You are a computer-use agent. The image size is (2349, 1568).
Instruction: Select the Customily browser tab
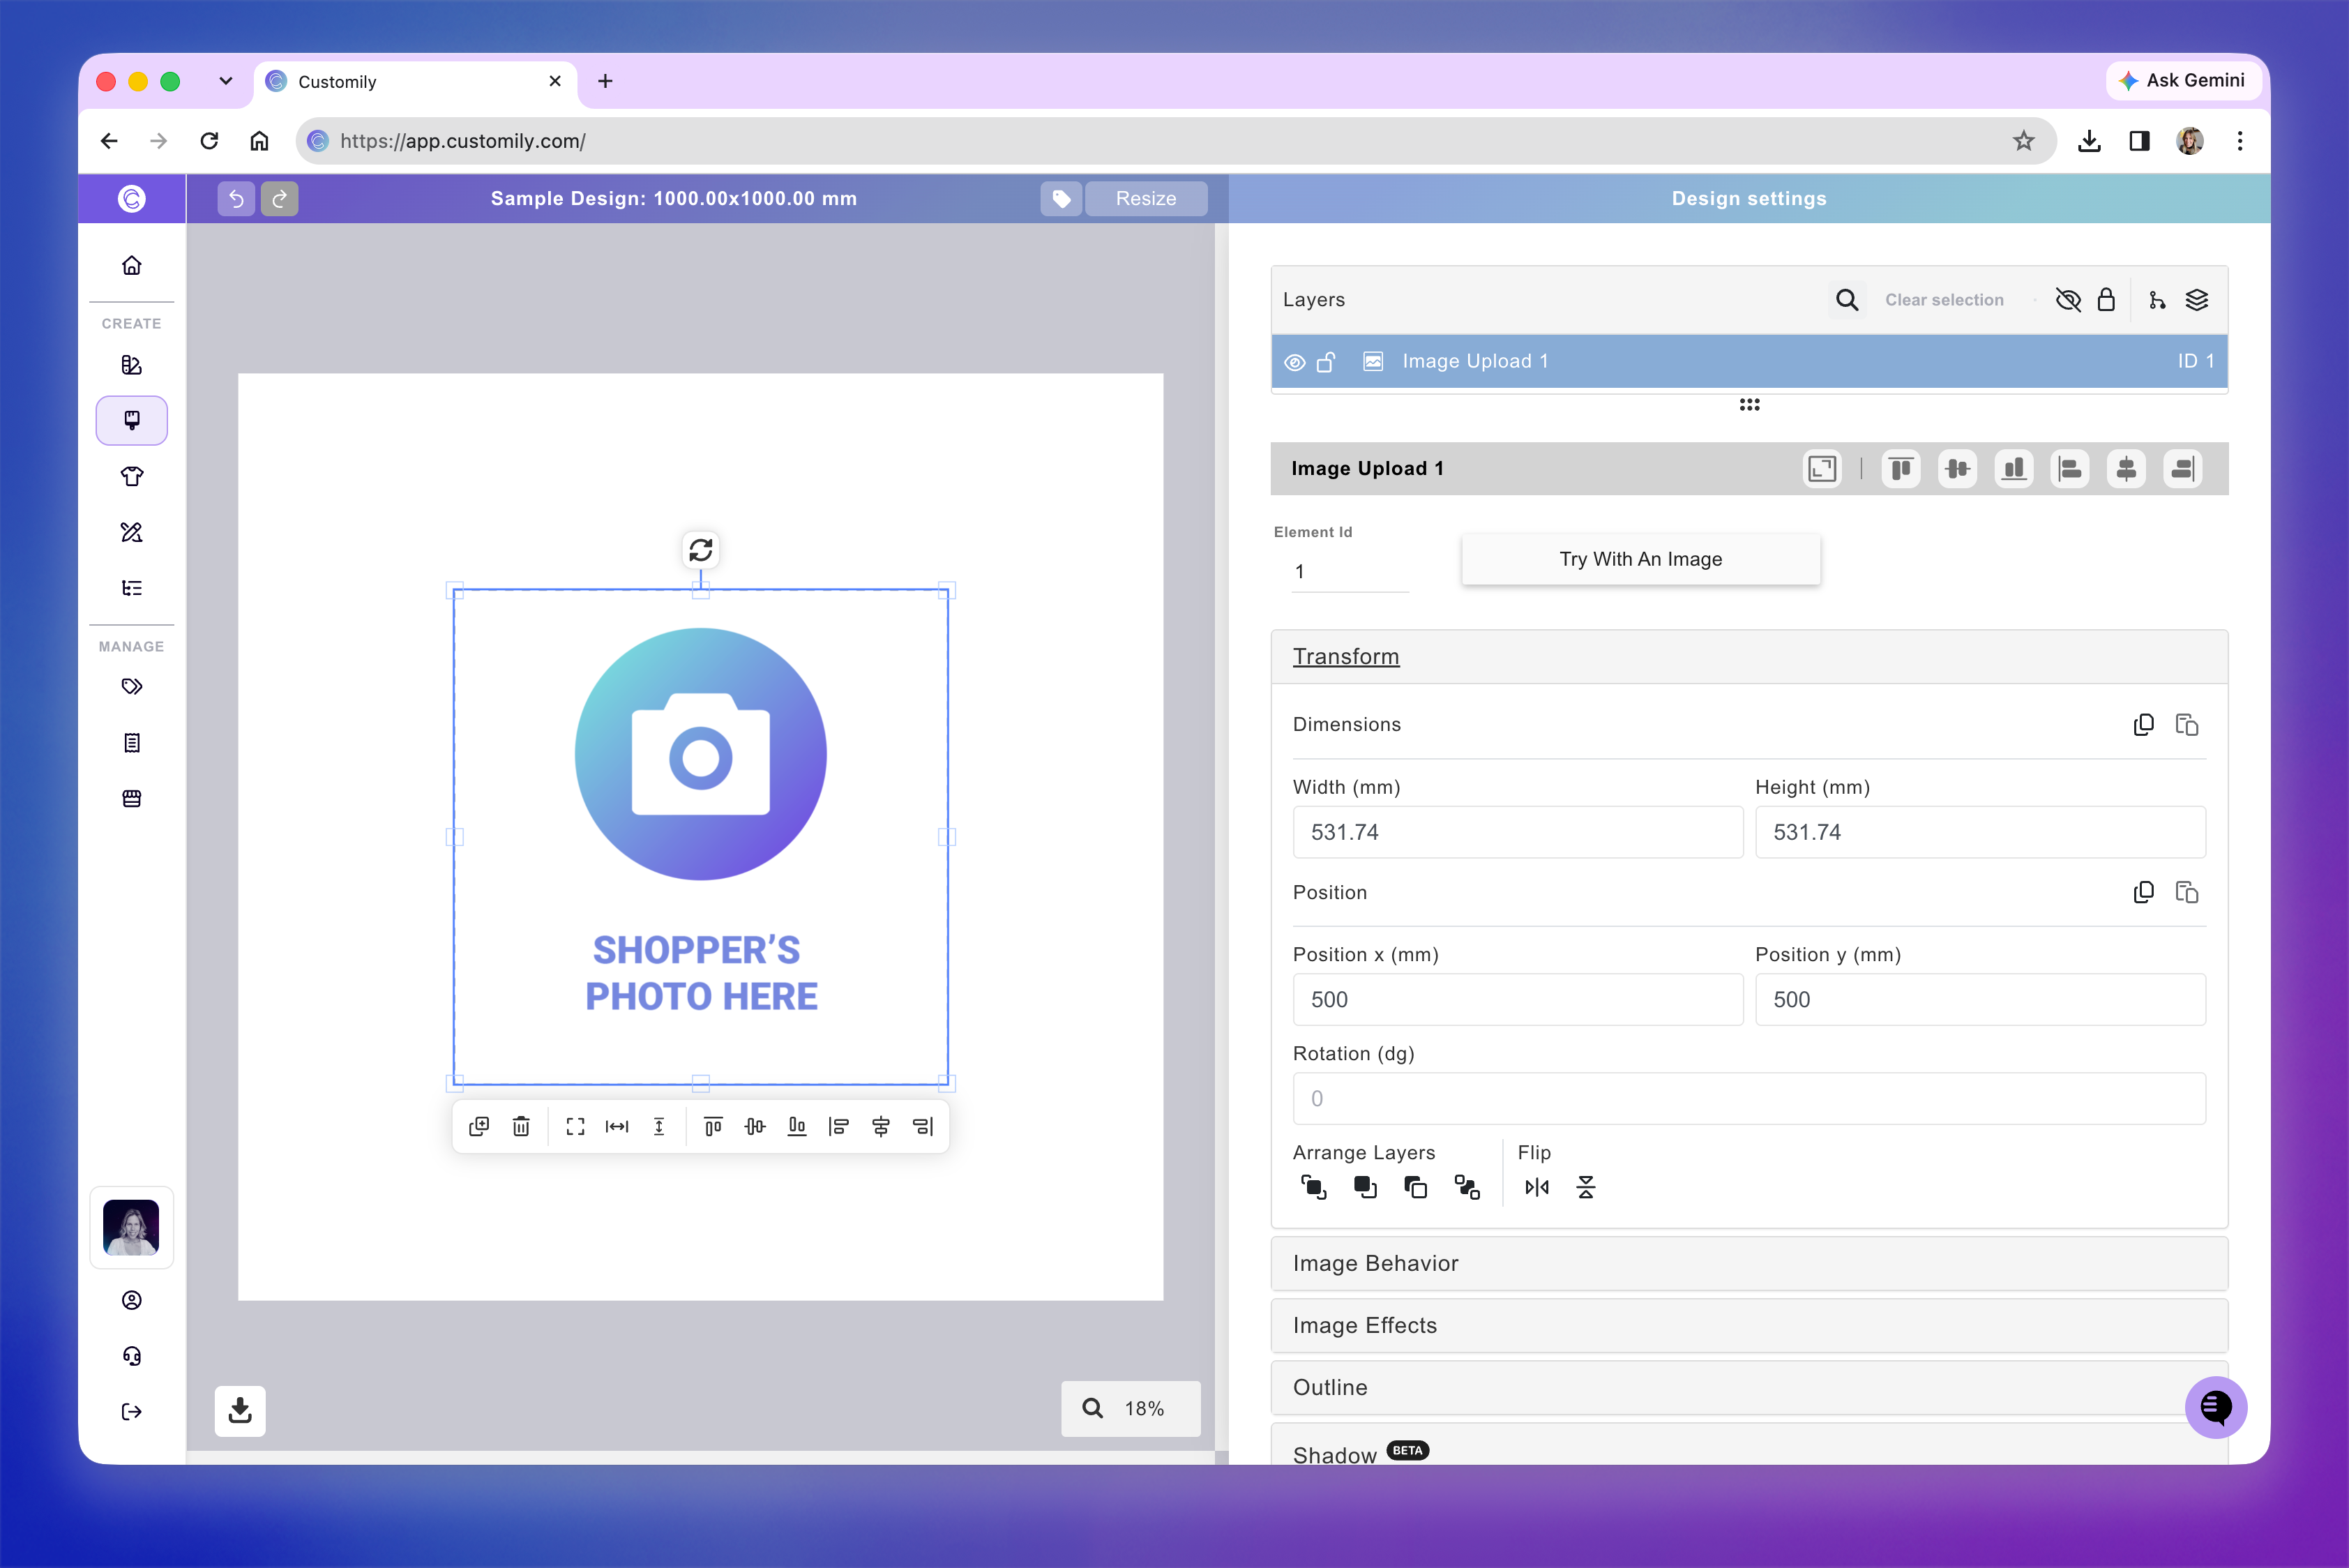[x=416, y=82]
